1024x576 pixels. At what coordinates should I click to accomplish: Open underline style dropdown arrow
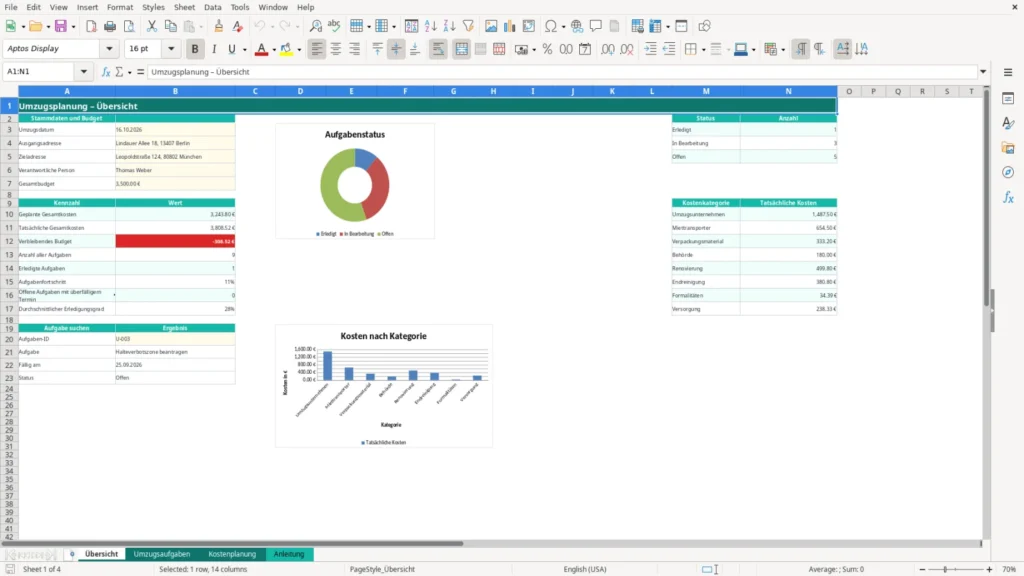tap(244, 50)
